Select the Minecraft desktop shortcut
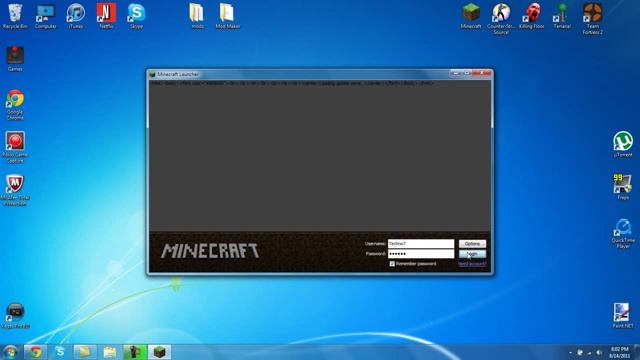This screenshot has height=360, width=640. pos(471,16)
